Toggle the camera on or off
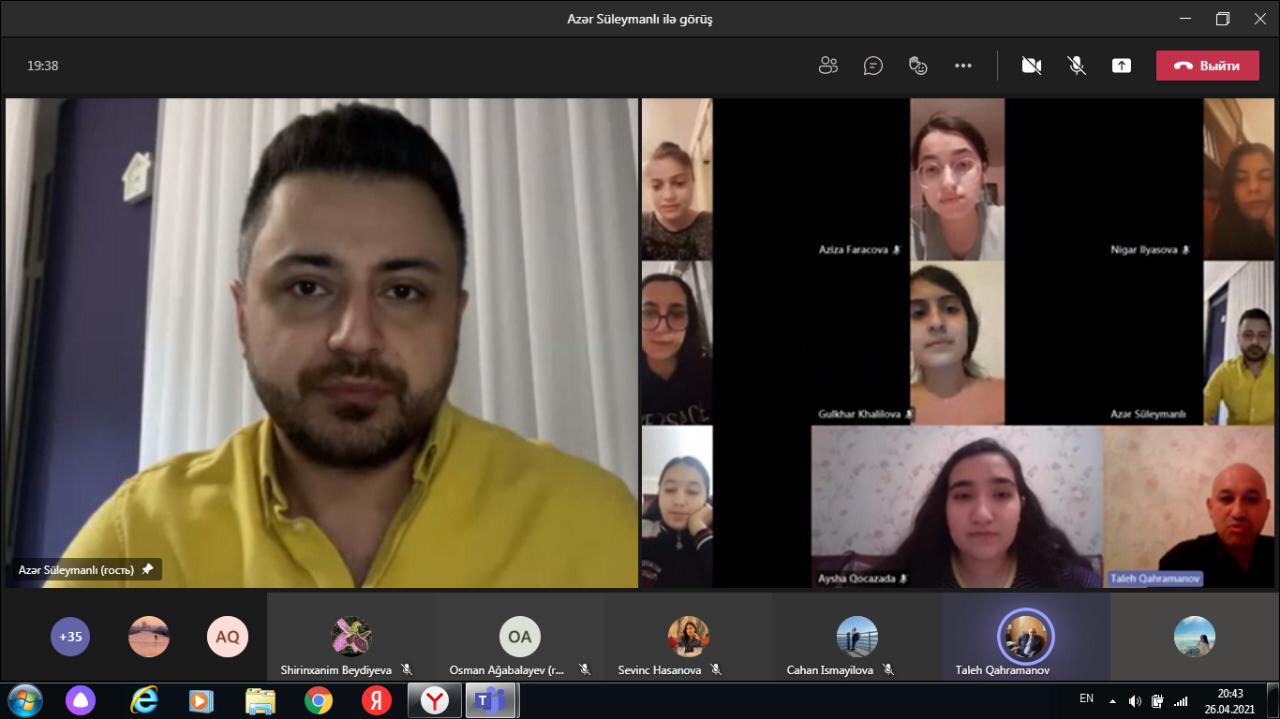Viewport: 1280px width, 719px height. coord(1031,66)
